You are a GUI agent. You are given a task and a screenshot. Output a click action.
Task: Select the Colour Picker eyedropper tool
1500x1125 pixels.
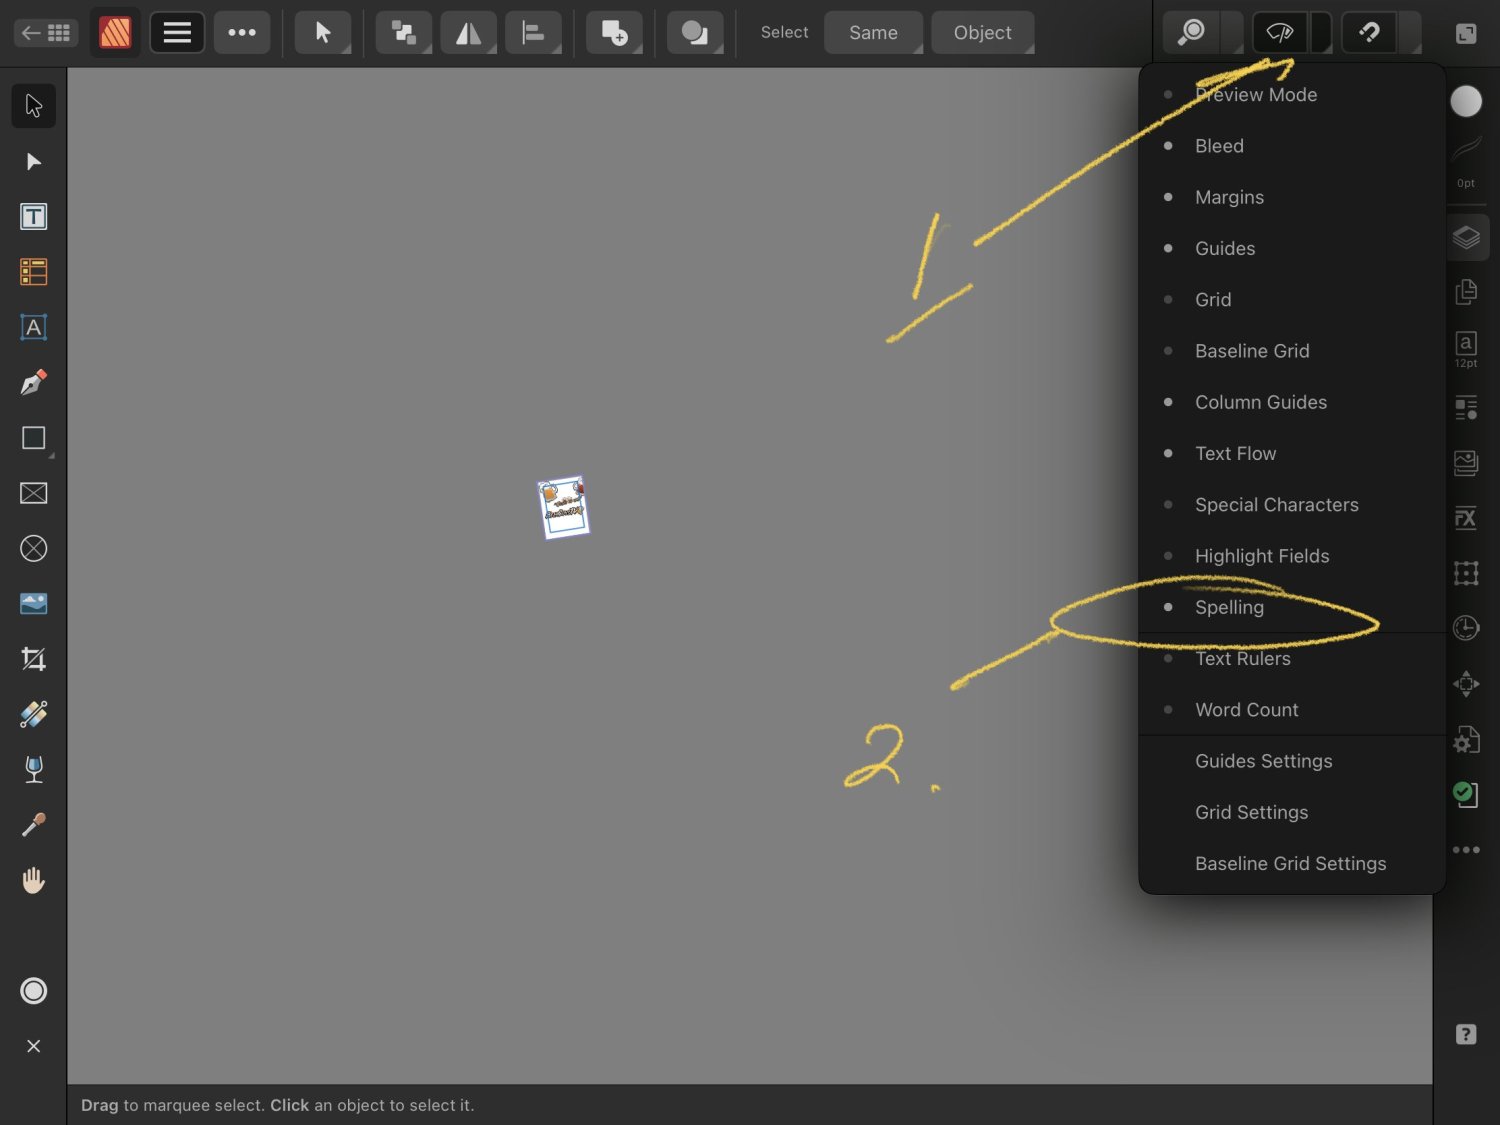pos(33,824)
